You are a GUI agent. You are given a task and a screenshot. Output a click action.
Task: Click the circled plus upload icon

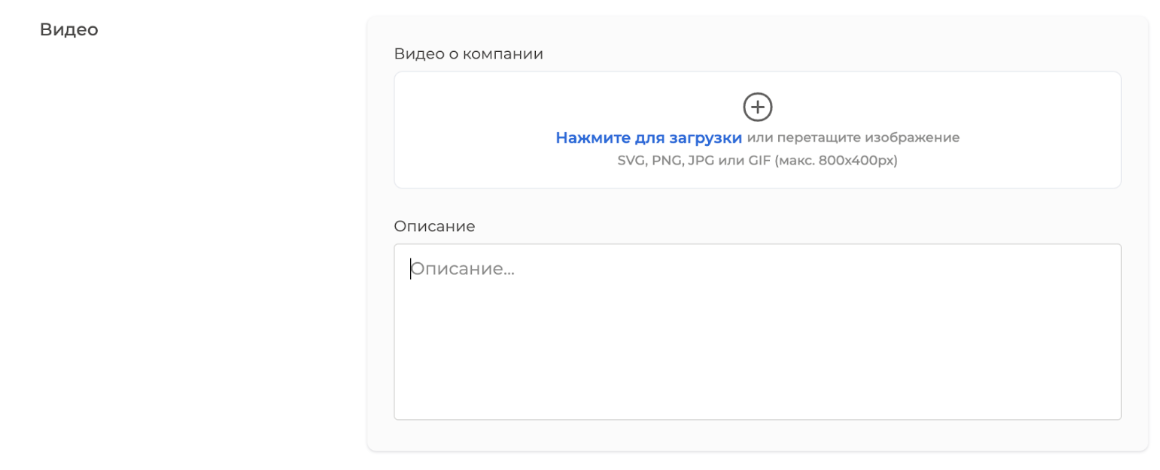click(757, 107)
